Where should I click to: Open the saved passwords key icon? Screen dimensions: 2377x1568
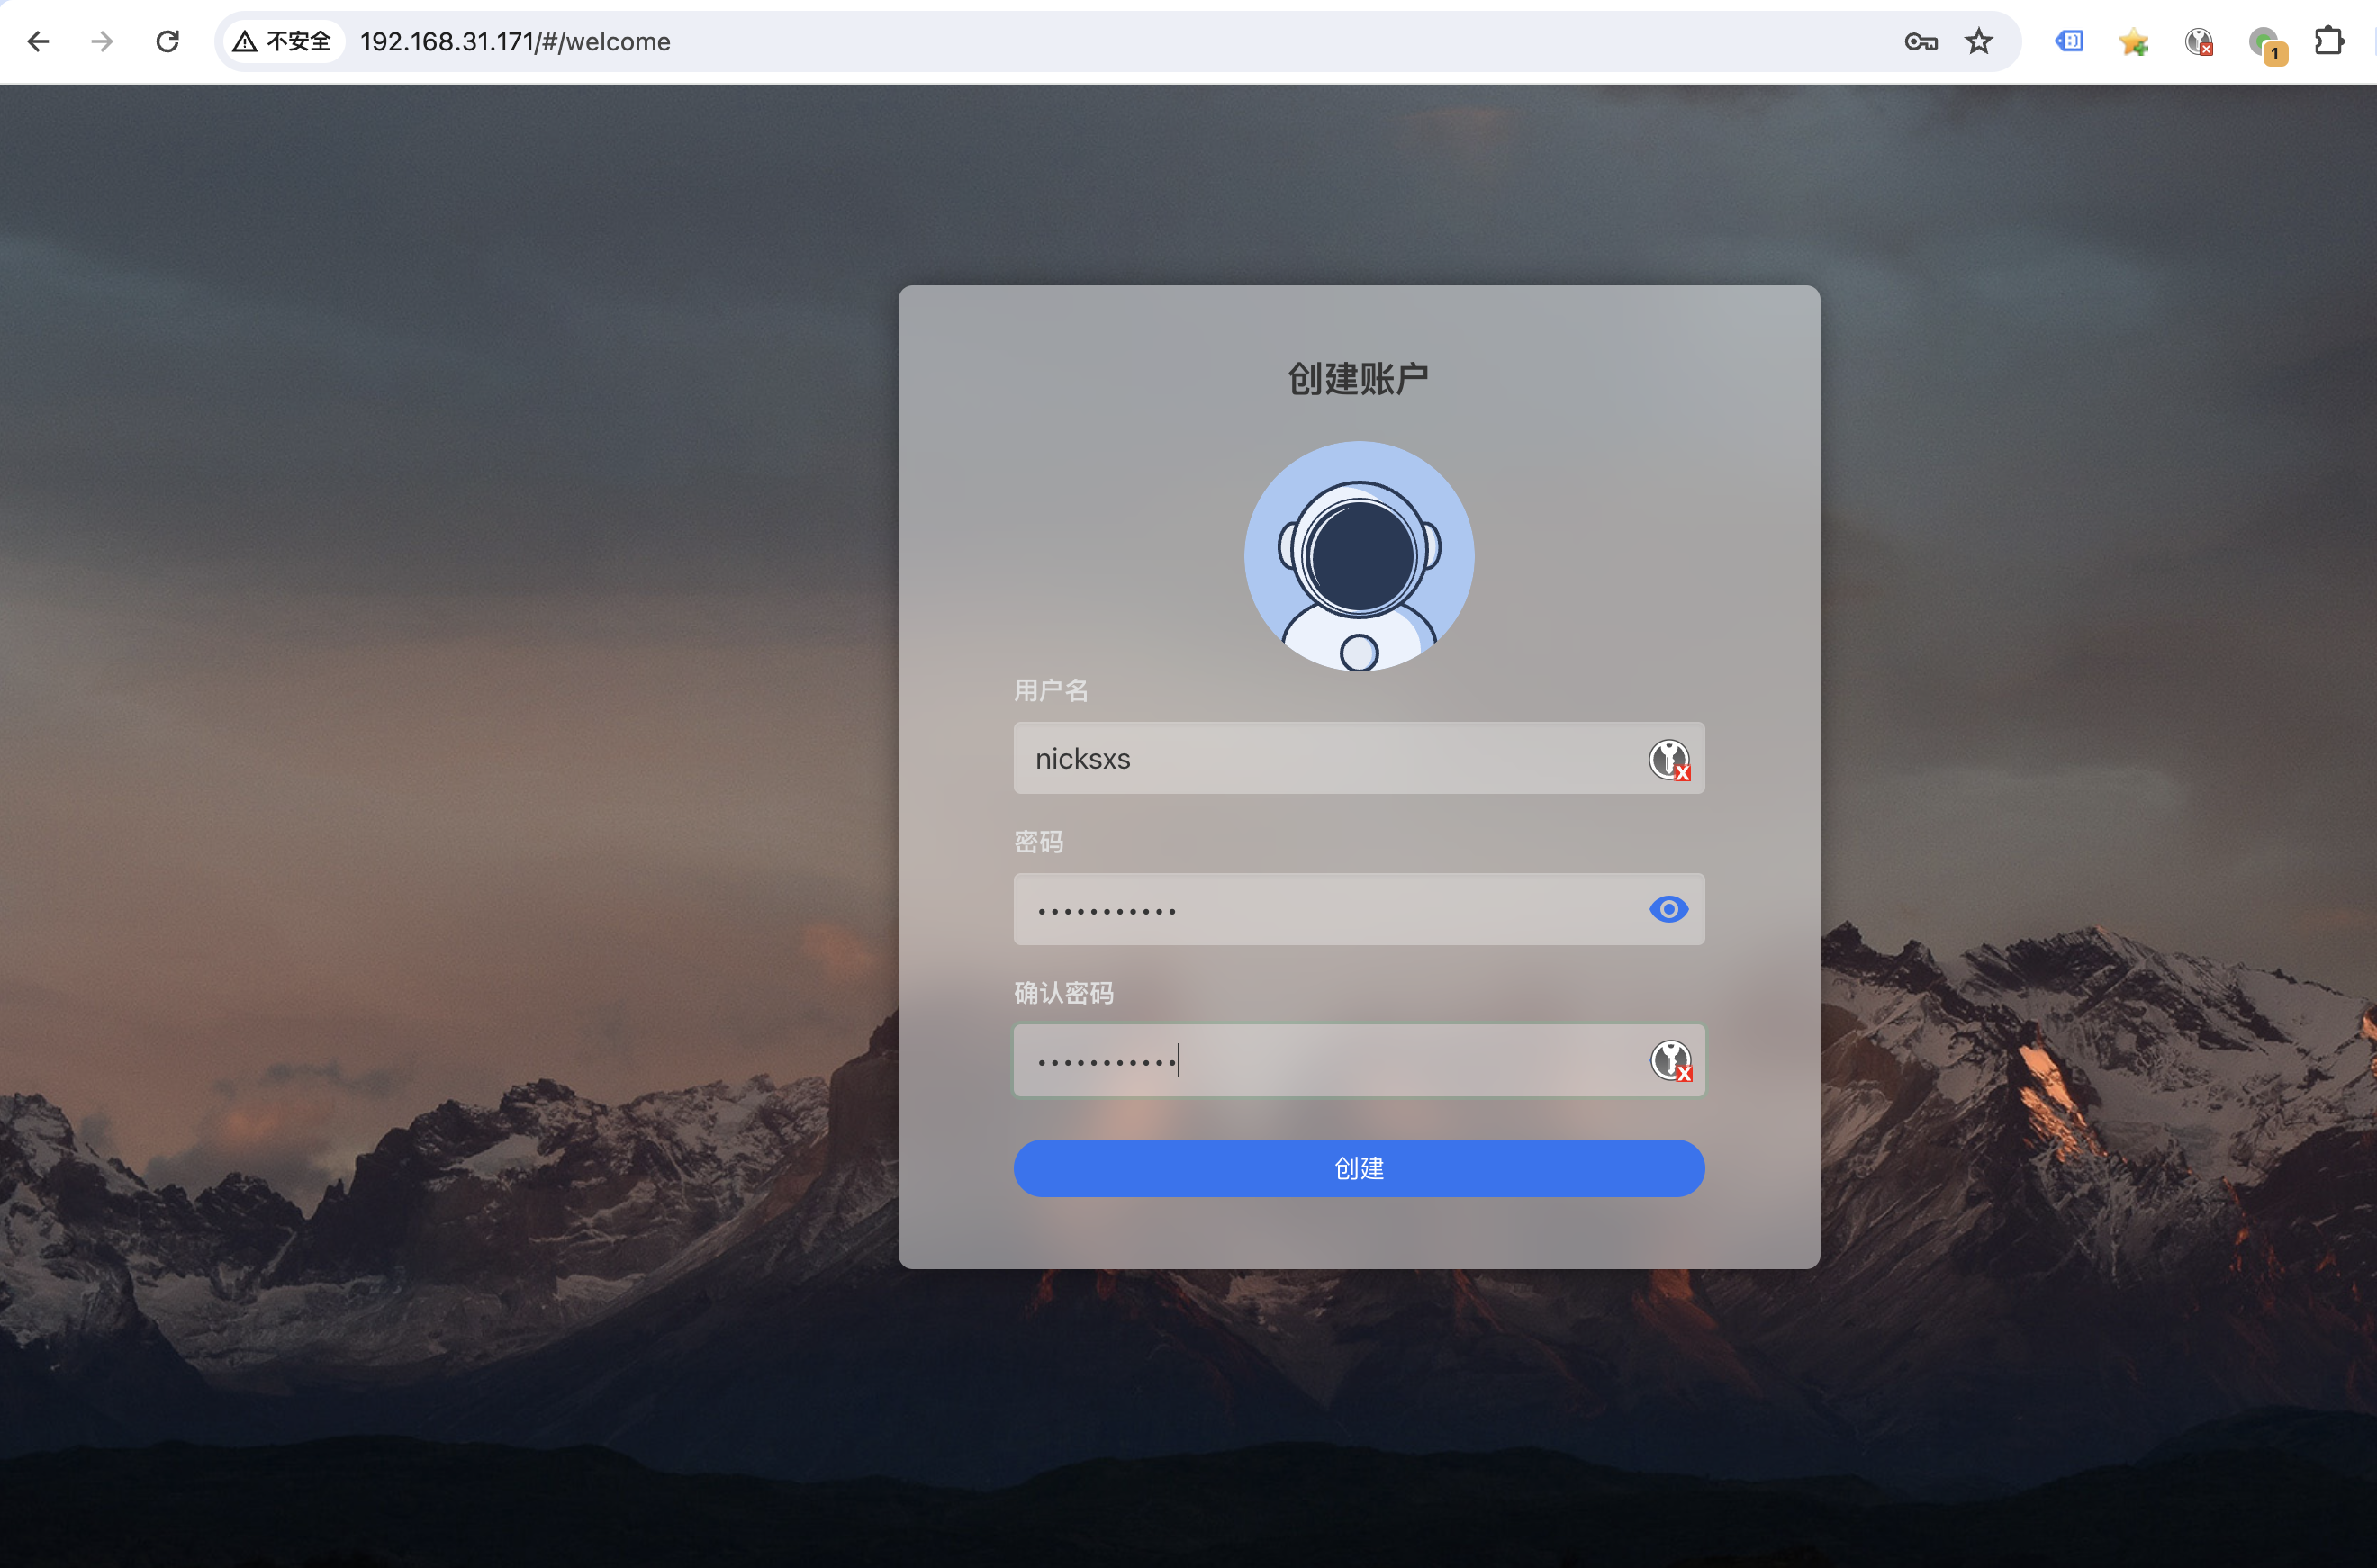tap(1920, 41)
